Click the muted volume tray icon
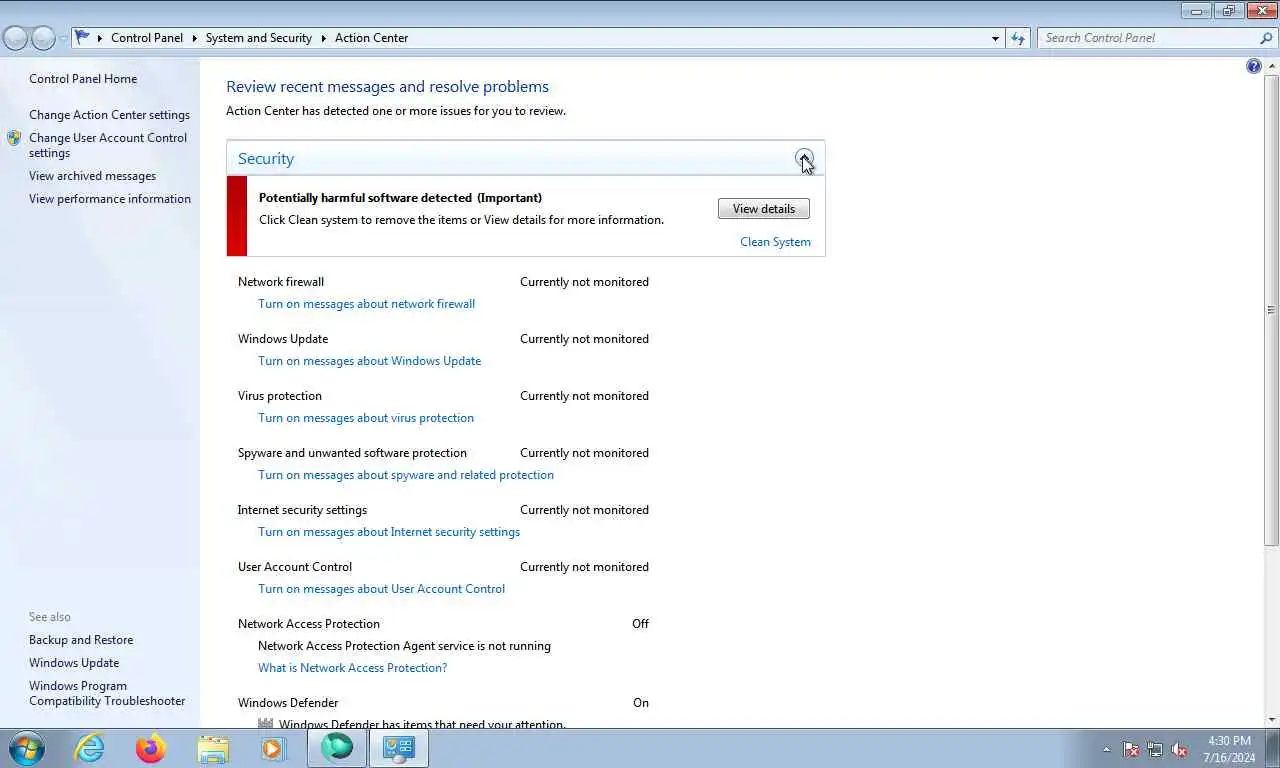This screenshot has height=768, width=1280. coord(1179,749)
